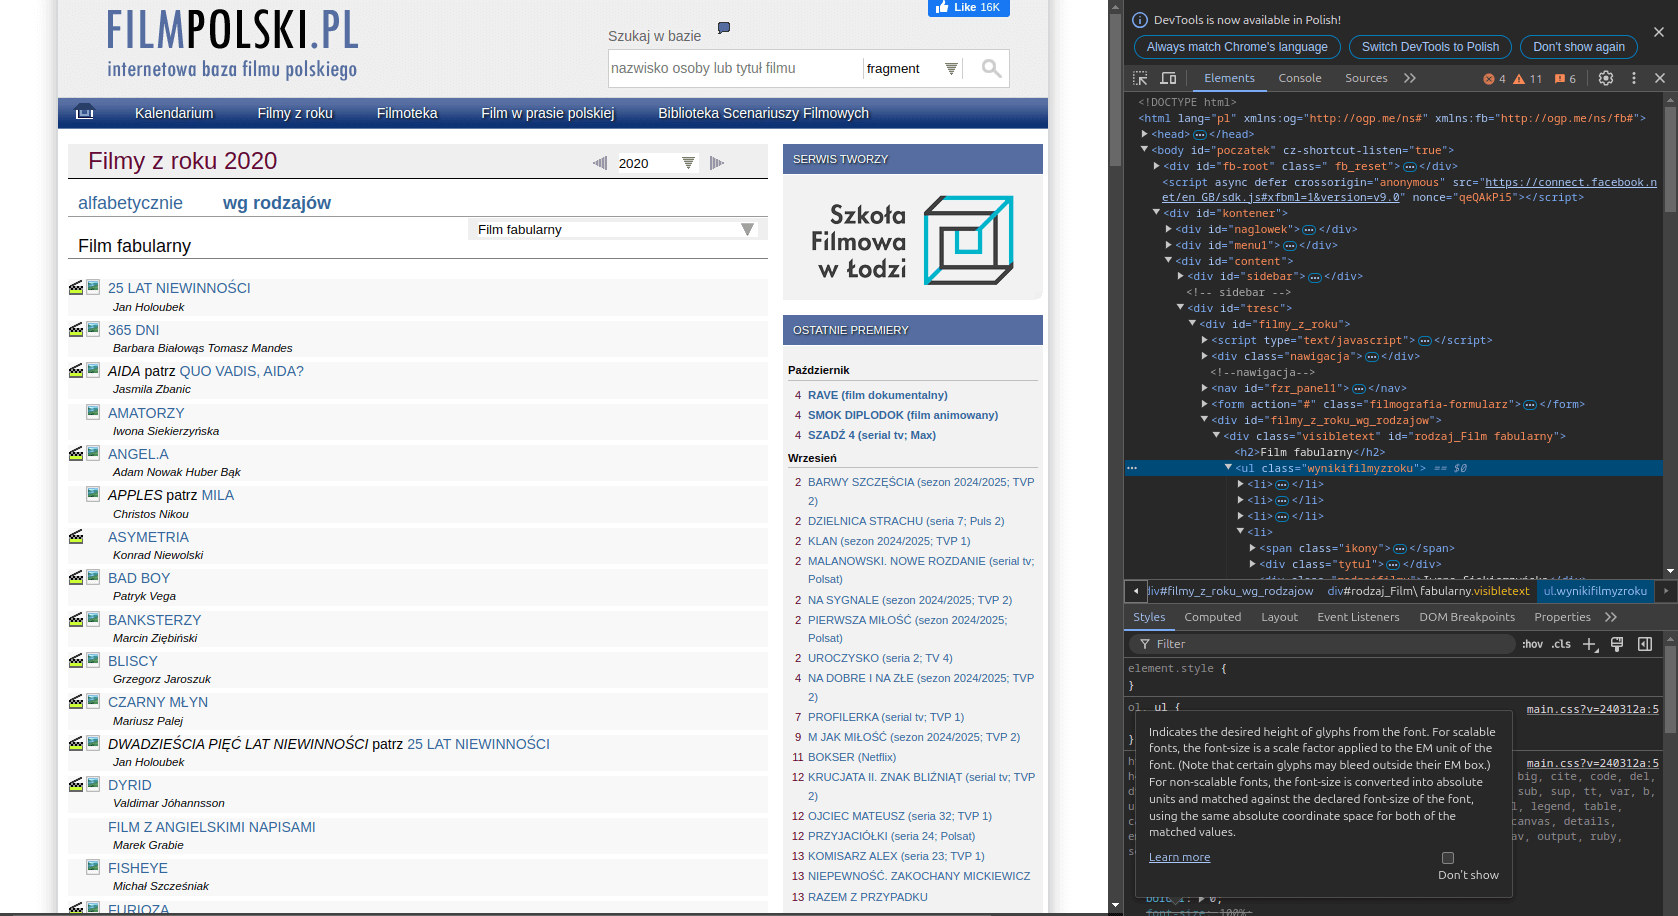Expand the head node in DOM tree
Image resolution: width=1678 pixels, height=916 pixels.
(x=1145, y=134)
